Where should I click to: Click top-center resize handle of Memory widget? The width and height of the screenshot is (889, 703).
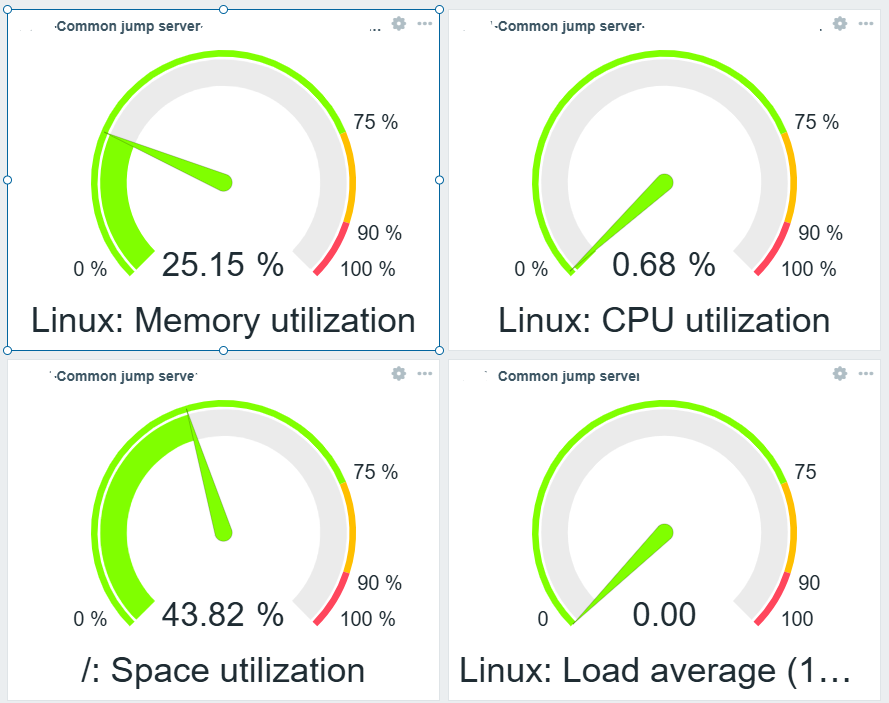pos(223,9)
